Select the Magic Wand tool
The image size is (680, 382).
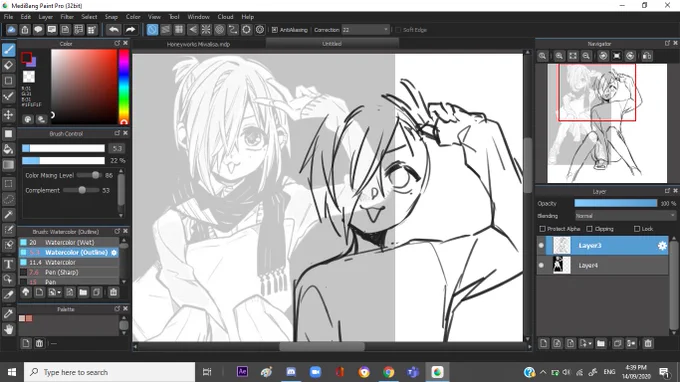click(9, 215)
